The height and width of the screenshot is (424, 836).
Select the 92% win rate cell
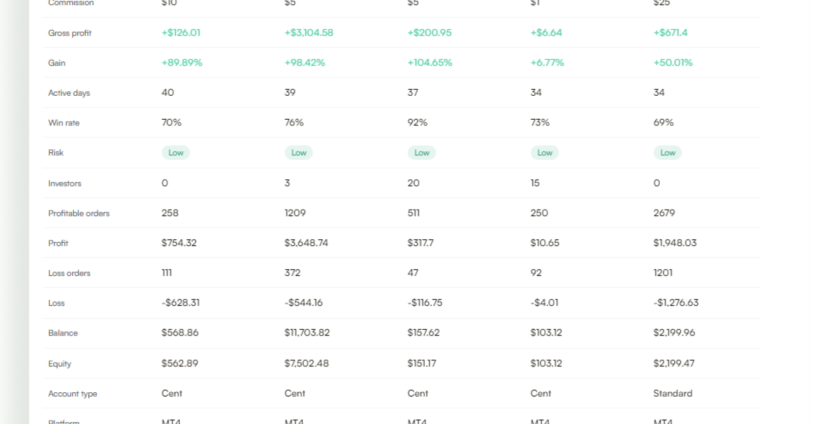coord(417,123)
